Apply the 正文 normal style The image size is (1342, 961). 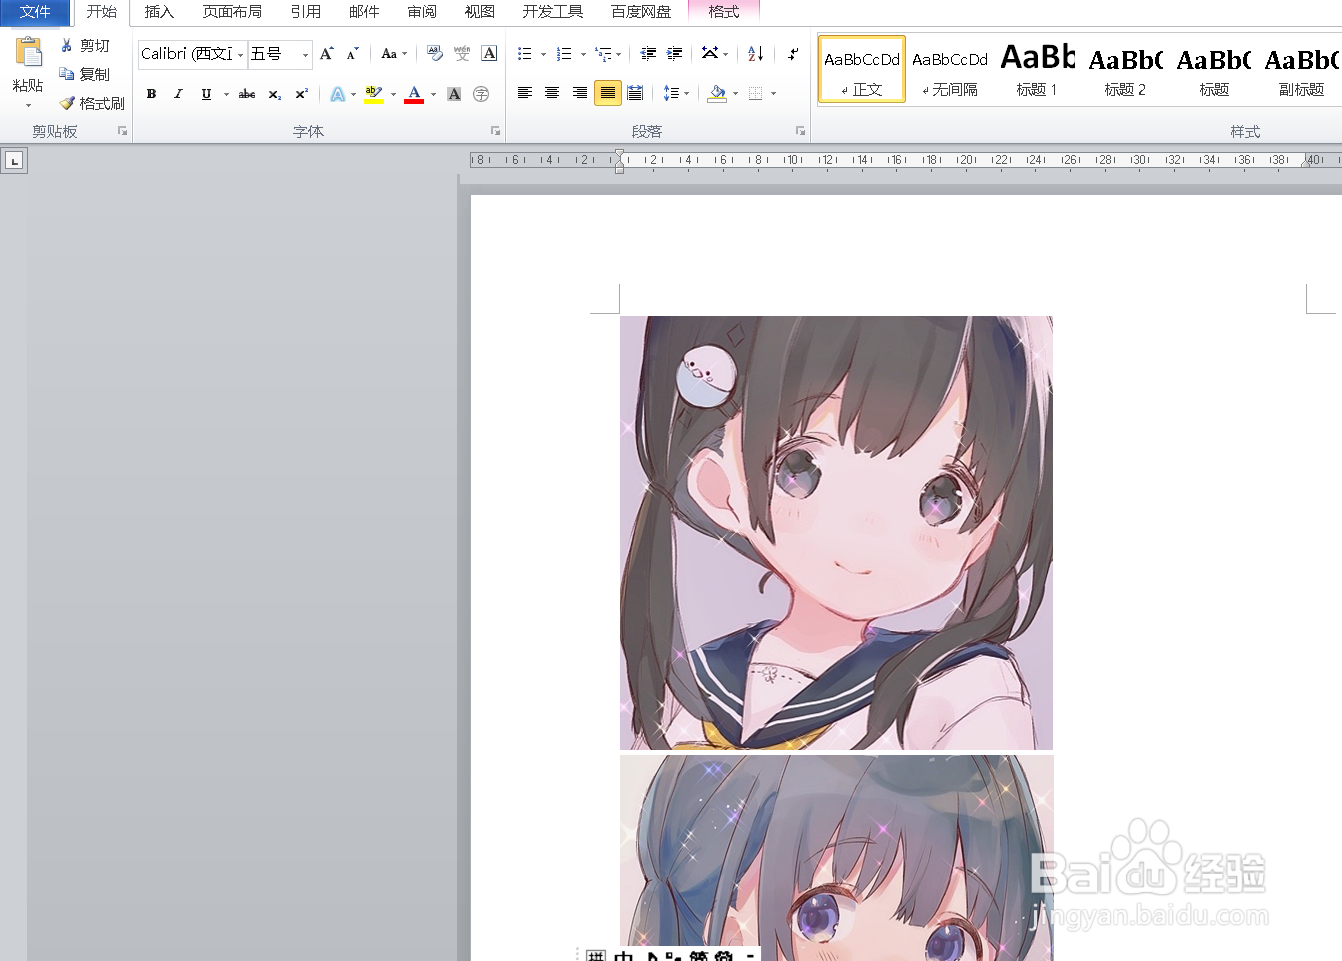pos(862,69)
